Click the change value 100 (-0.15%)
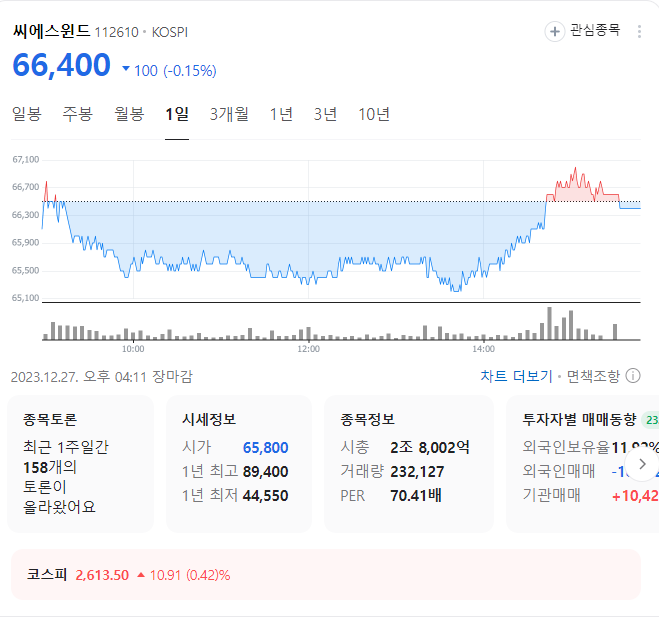659x618 pixels. 175,71
